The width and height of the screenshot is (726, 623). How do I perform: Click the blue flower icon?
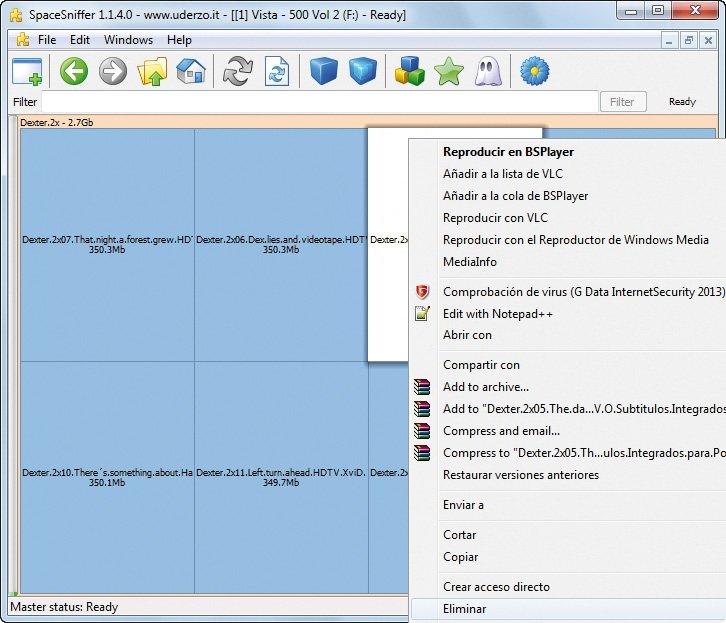(535, 71)
